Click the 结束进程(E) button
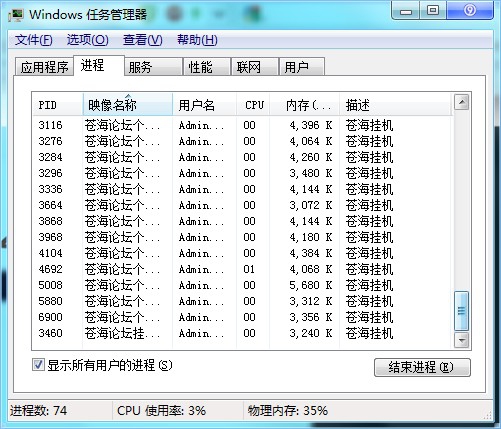Screen dimensions: 501x429 pos(422,367)
